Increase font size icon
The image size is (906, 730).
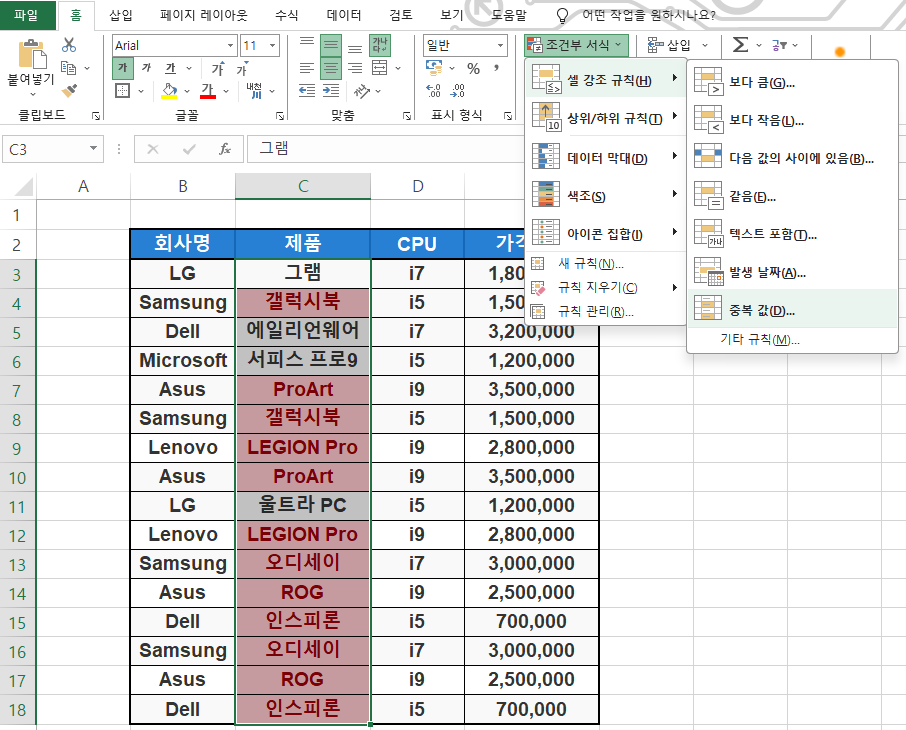(x=218, y=68)
